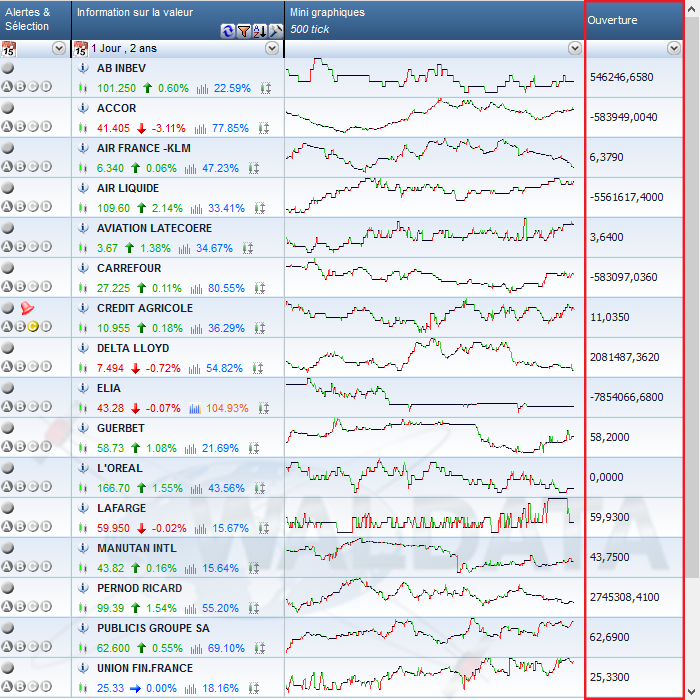This screenshot has width=700, height=700.
Task: Select PERNOD RICARD change 1.54%
Action: (x=161, y=608)
